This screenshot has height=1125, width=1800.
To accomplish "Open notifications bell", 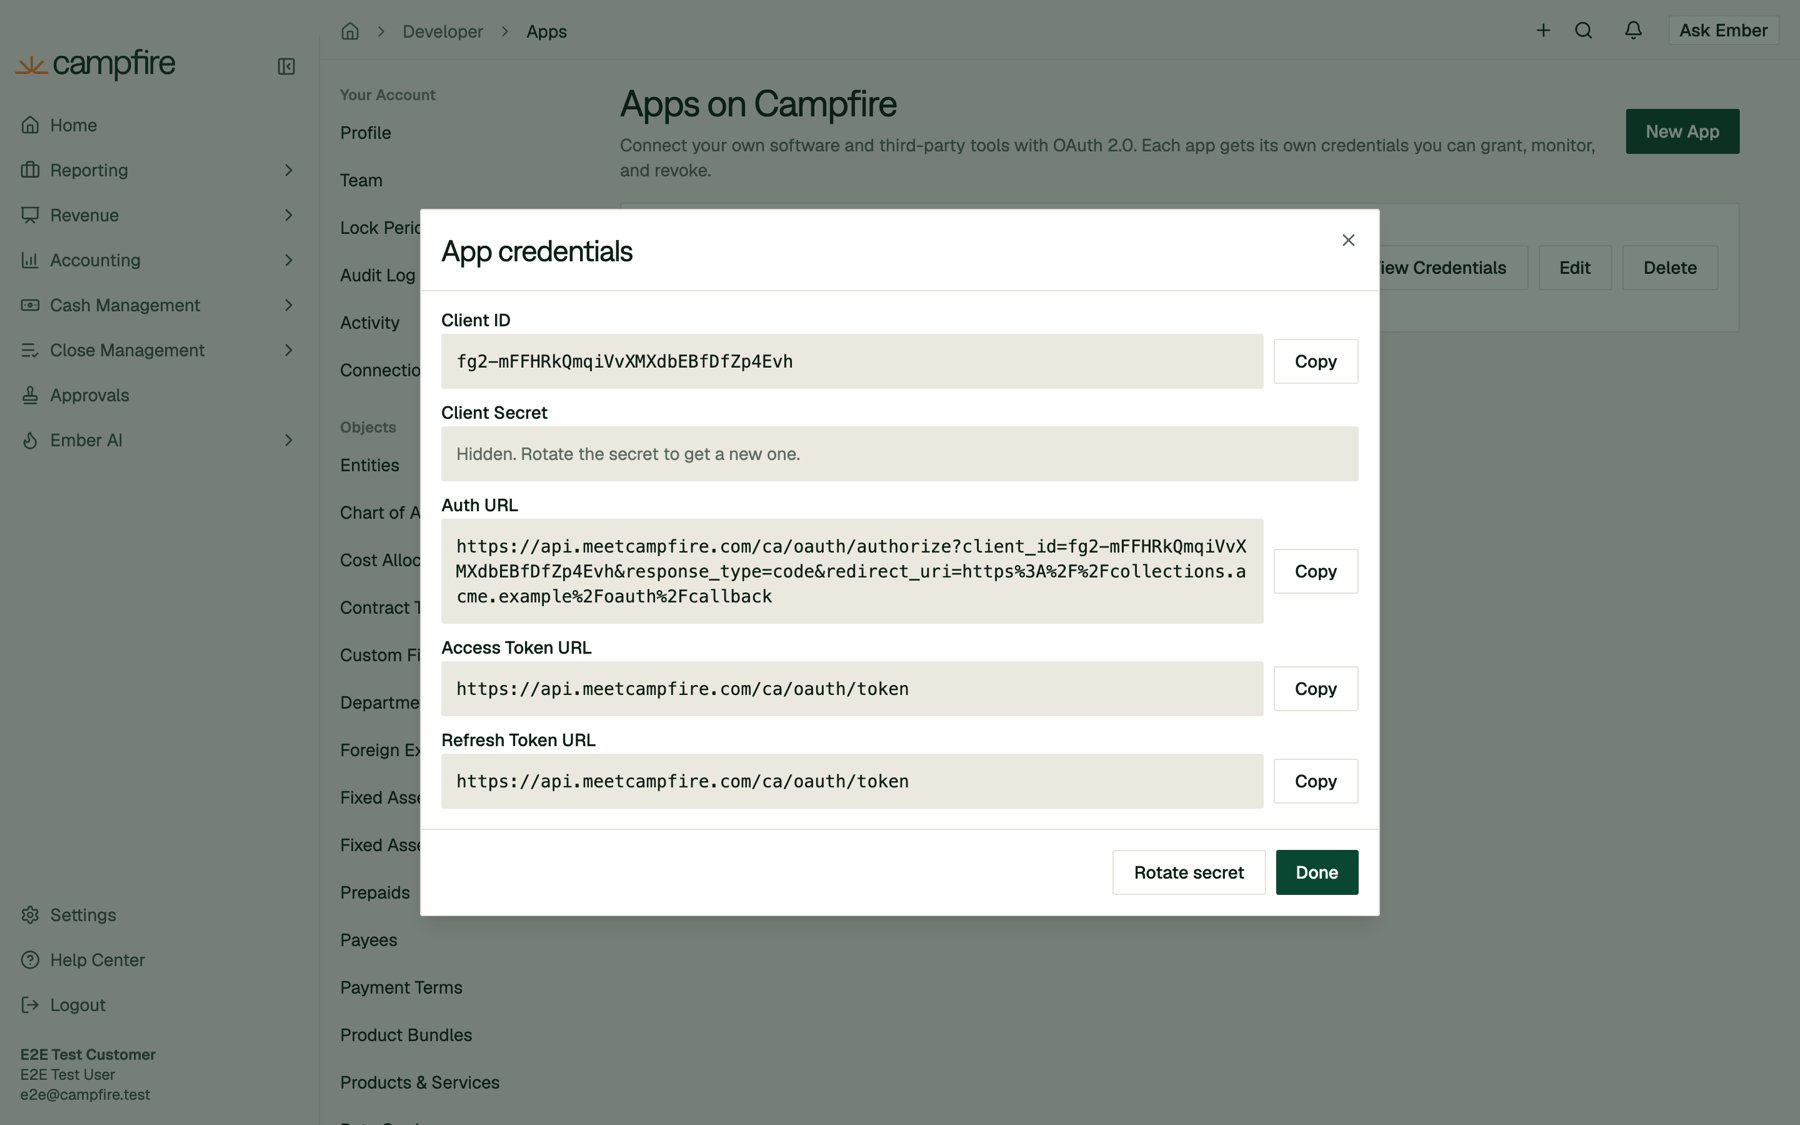I will [1633, 30].
